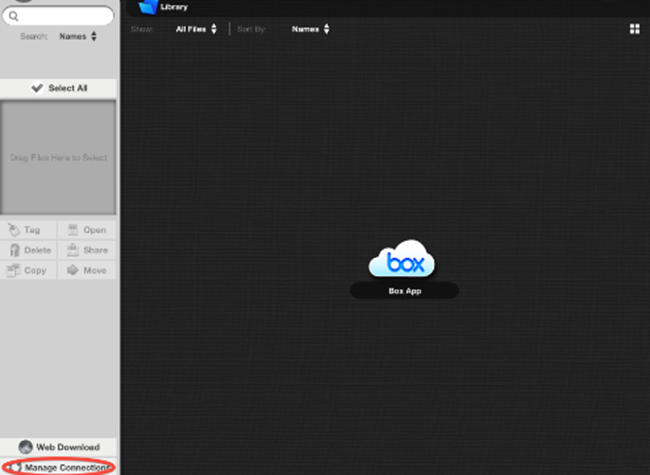Click the trash icon next to Delete
650x475 pixels.
click(x=15, y=250)
